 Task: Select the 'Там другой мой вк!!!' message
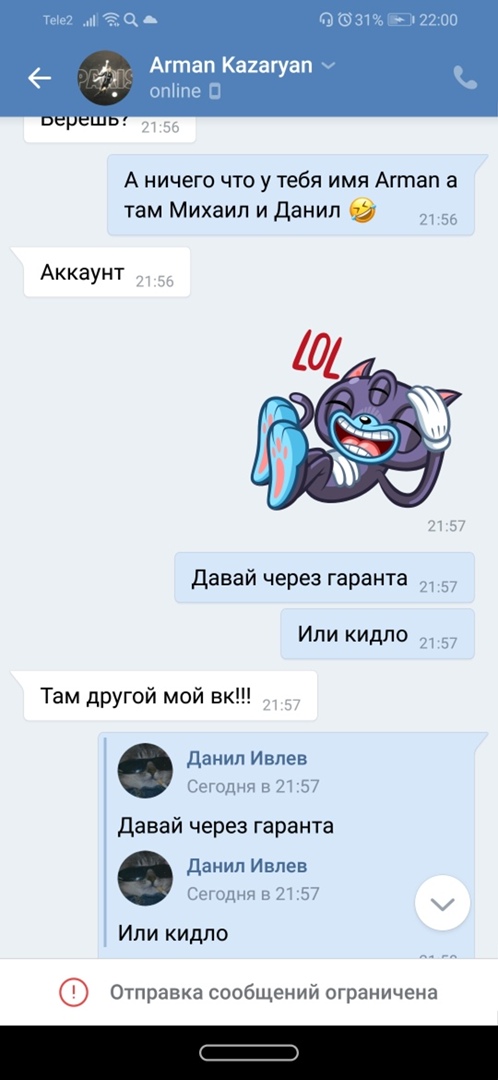170,696
